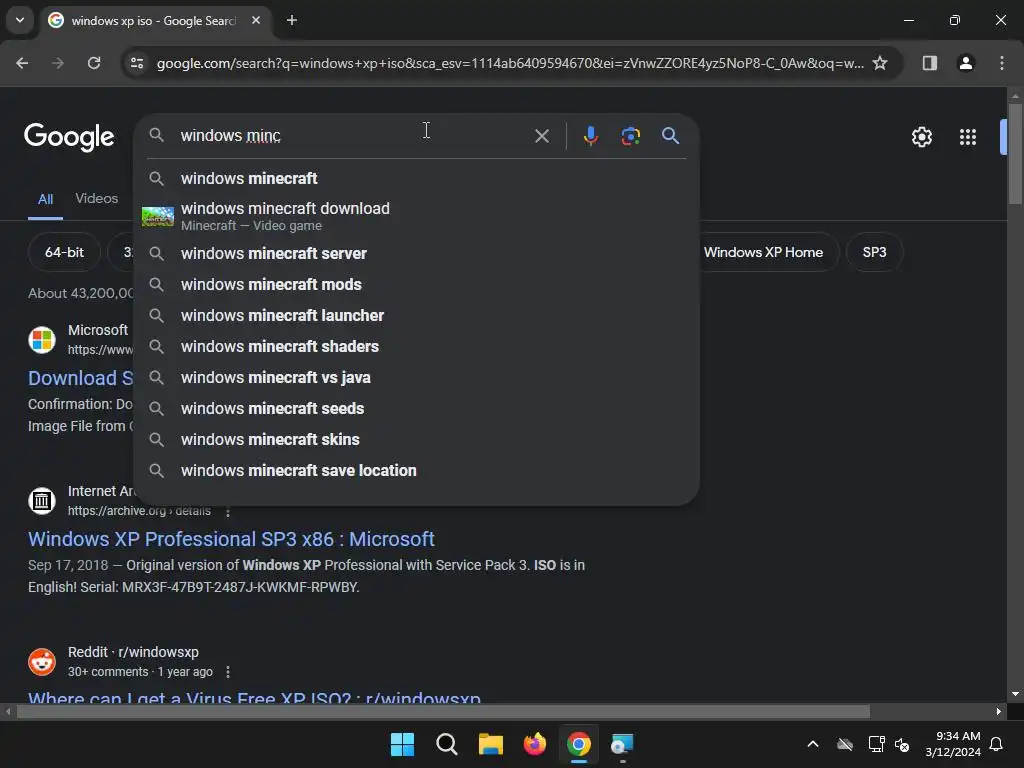Select suggestion 'windows minecraft server'
1024x768 pixels.
(416, 253)
